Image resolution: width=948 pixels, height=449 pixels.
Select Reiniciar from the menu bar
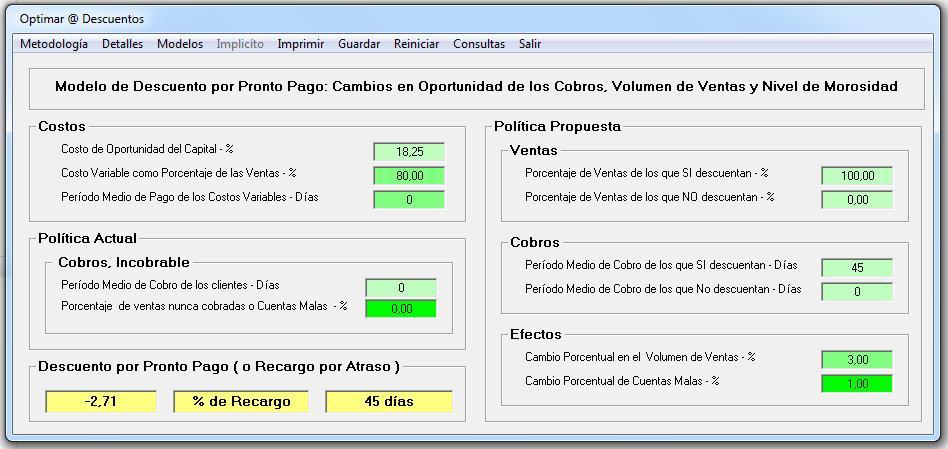coord(416,44)
